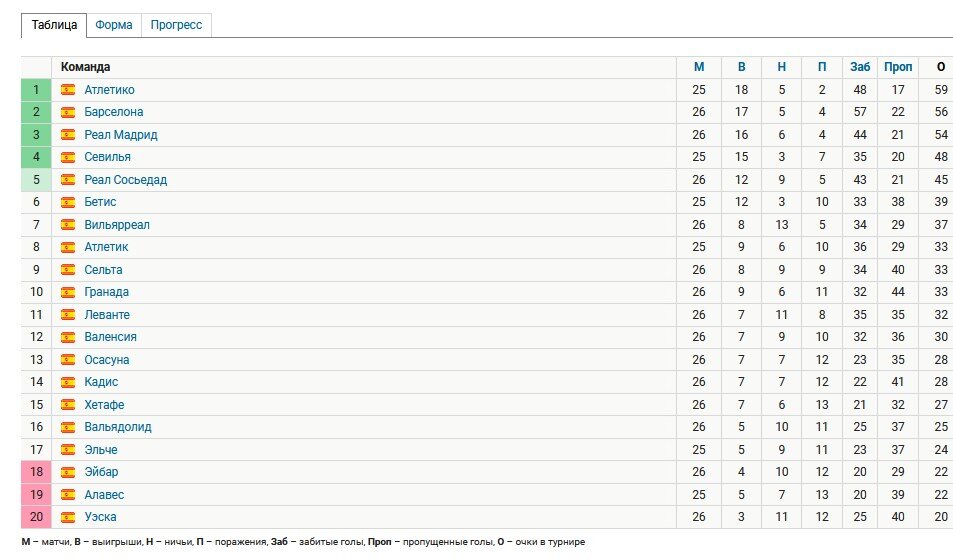Open the Барселона team link
The height and width of the screenshot is (559, 953).
coord(114,112)
